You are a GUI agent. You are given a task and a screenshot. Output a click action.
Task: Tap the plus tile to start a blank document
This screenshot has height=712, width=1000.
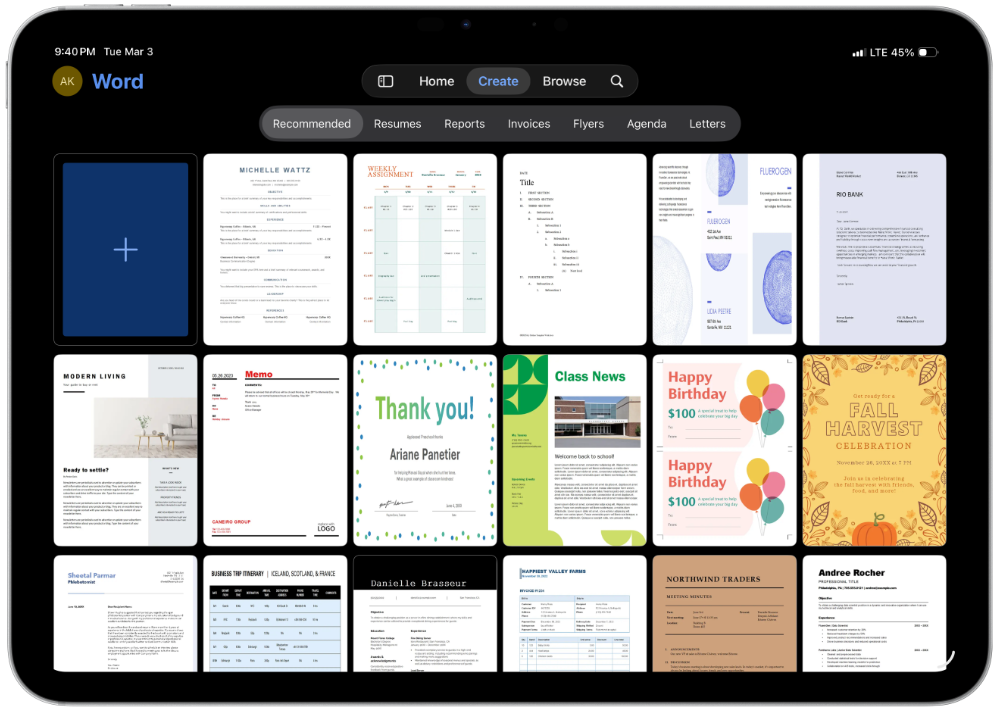click(124, 249)
